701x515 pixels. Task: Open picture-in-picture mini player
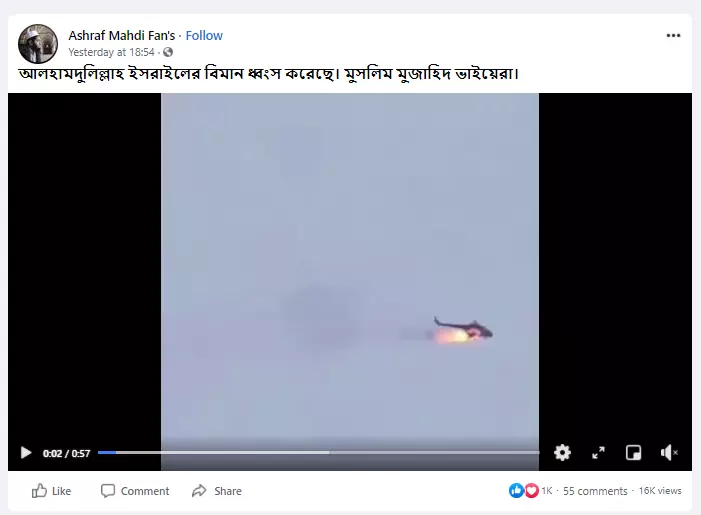633,453
